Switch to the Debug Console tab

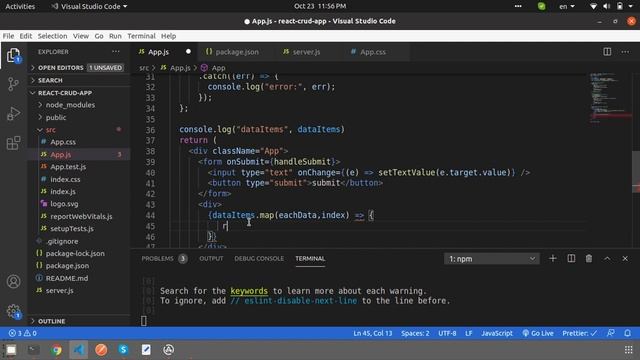click(x=259, y=258)
